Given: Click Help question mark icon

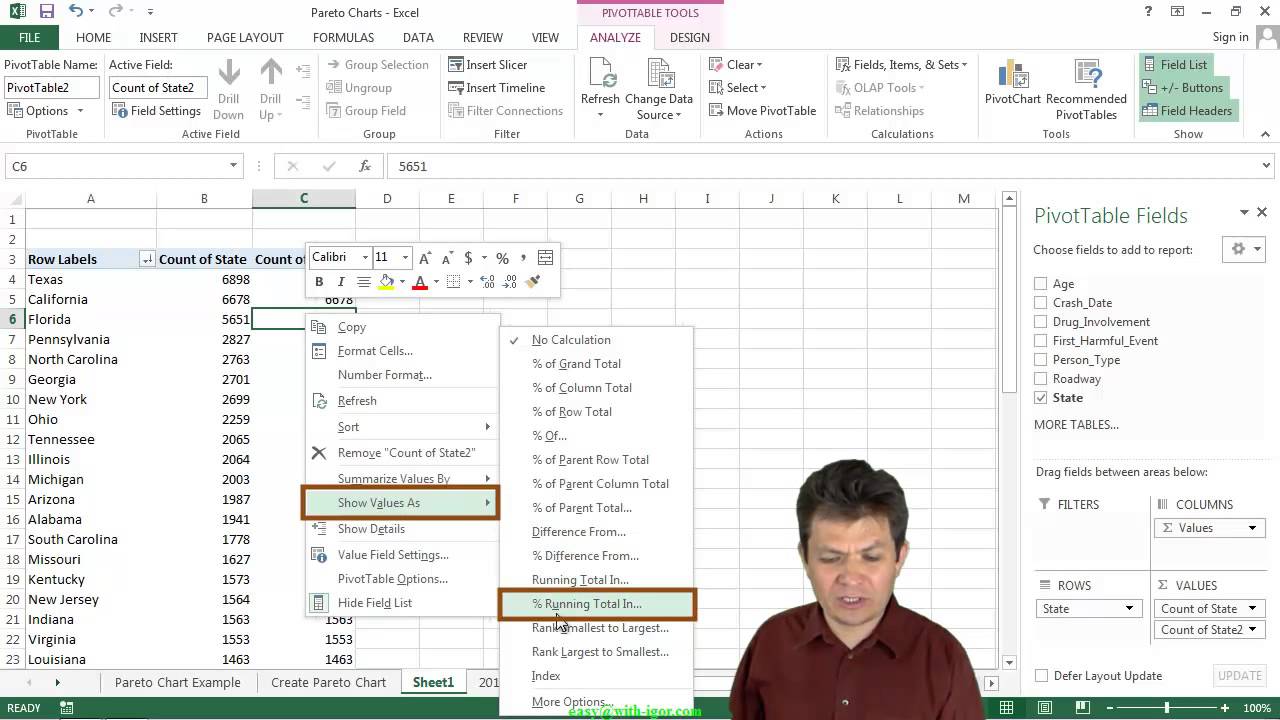Looking at the screenshot, I should pos(1148,12).
